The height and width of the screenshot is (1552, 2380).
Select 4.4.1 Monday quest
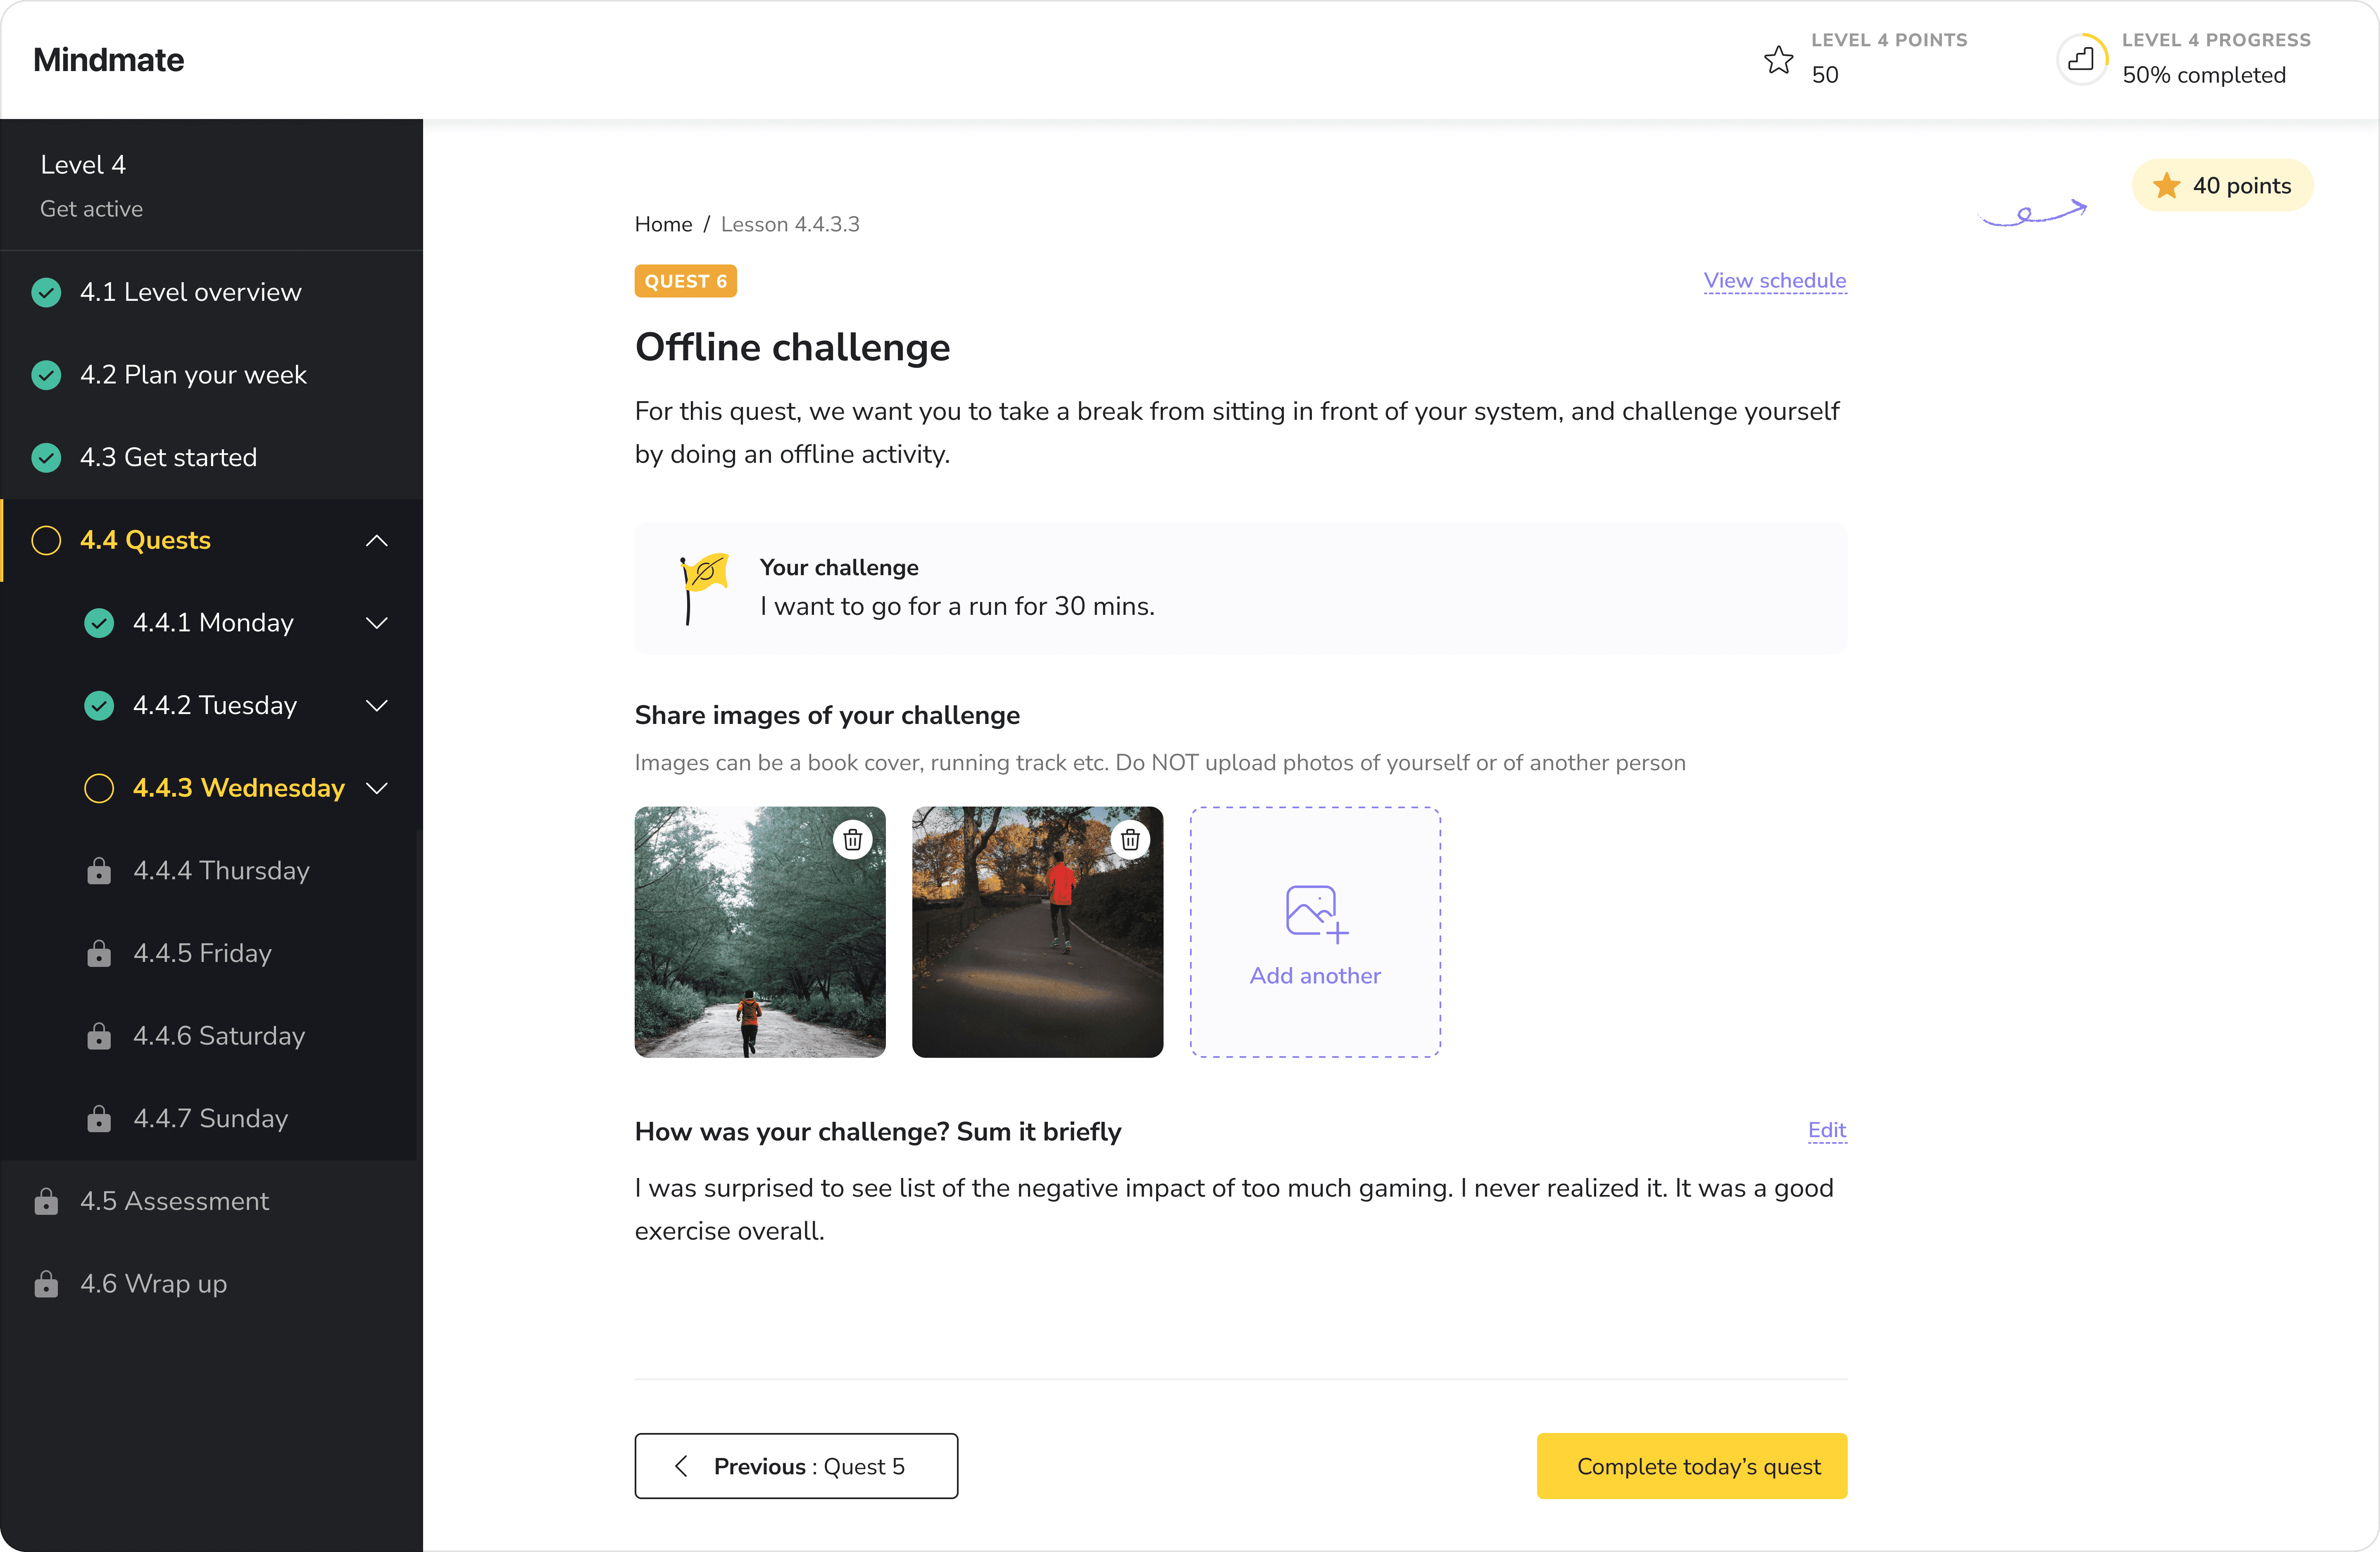[211, 623]
